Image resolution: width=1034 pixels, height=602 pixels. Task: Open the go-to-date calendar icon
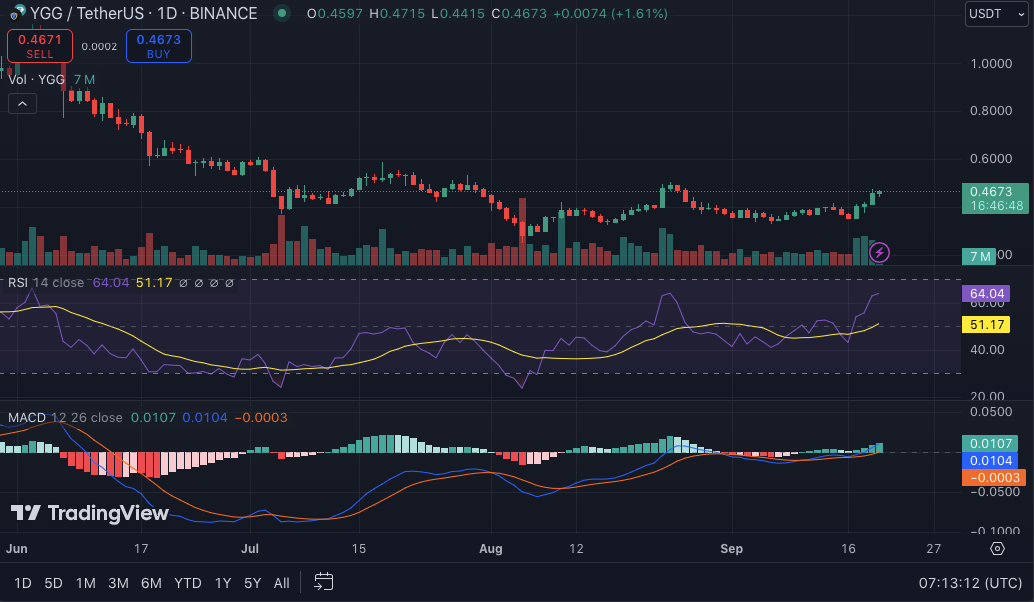click(x=323, y=582)
